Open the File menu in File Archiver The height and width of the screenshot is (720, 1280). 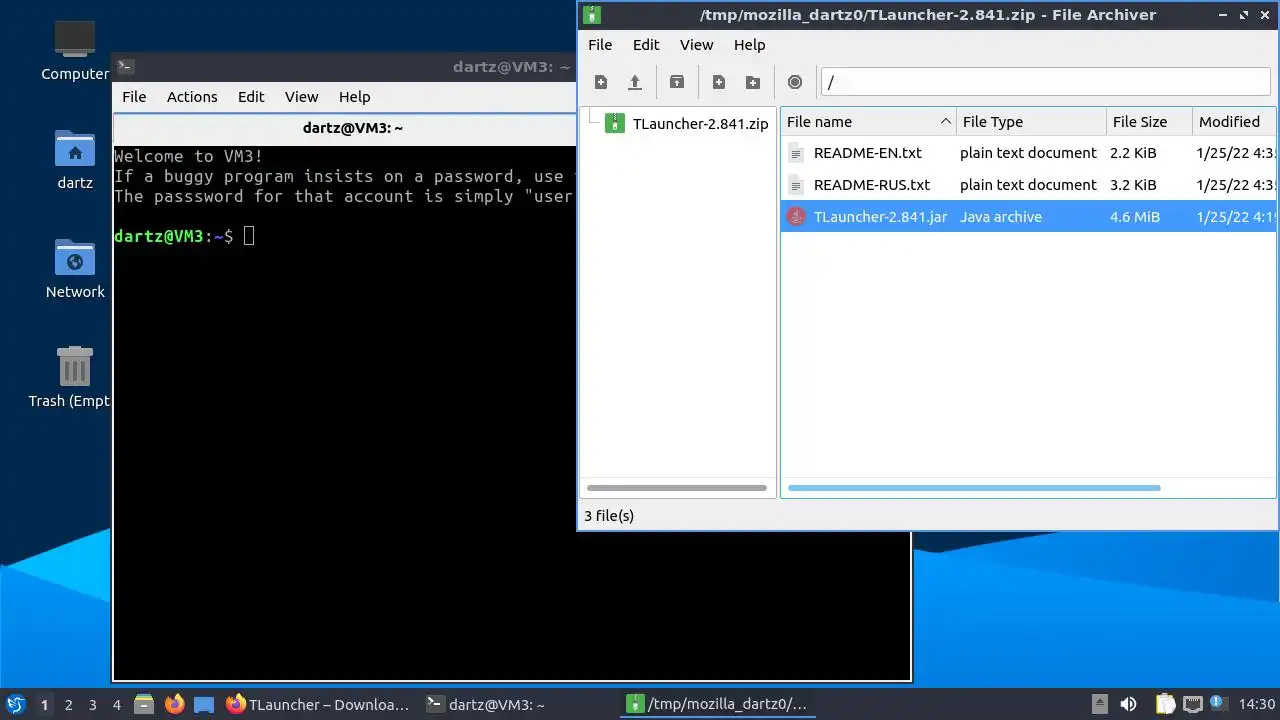[600, 45]
